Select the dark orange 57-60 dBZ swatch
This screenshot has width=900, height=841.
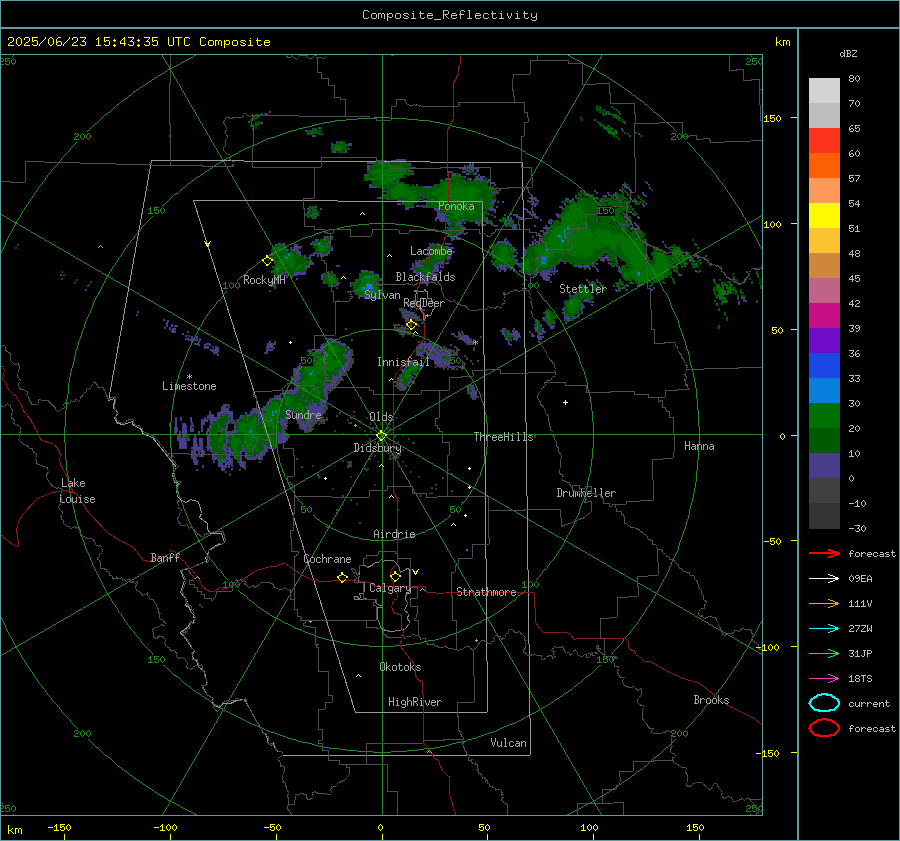coord(824,166)
